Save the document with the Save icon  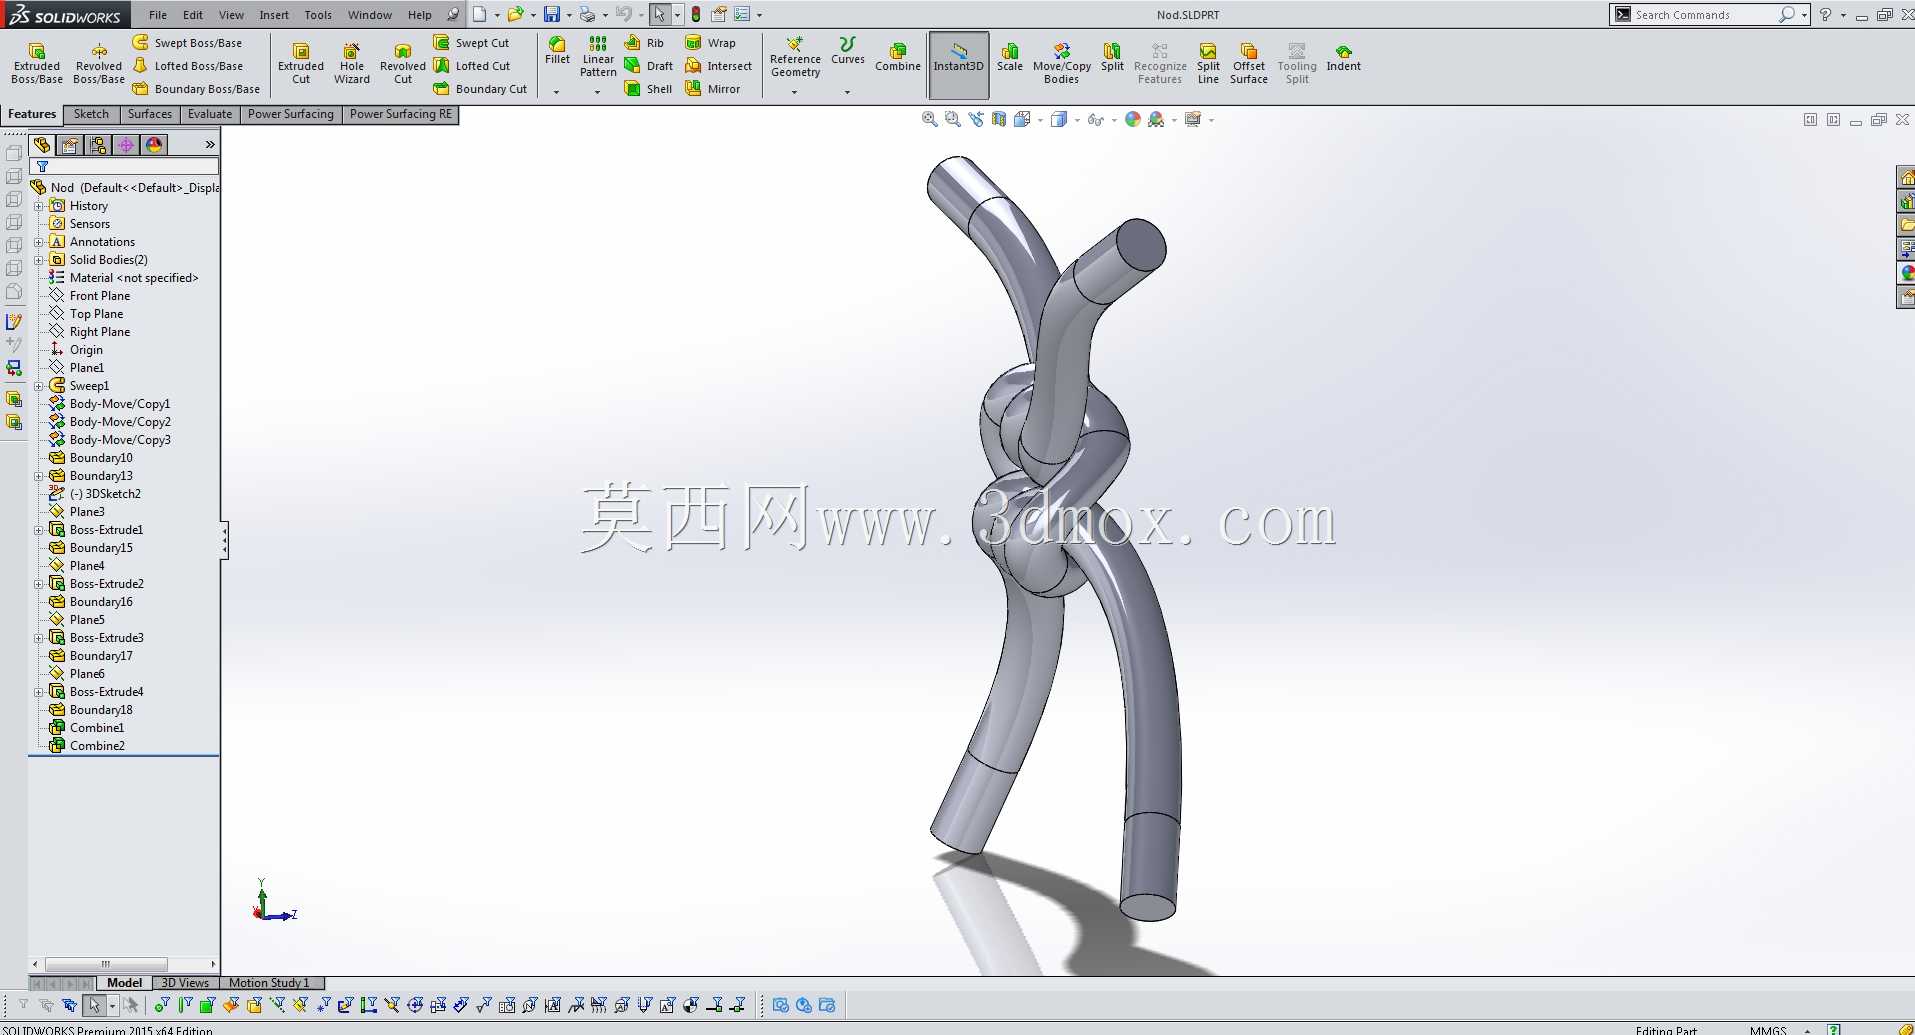pos(551,15)
